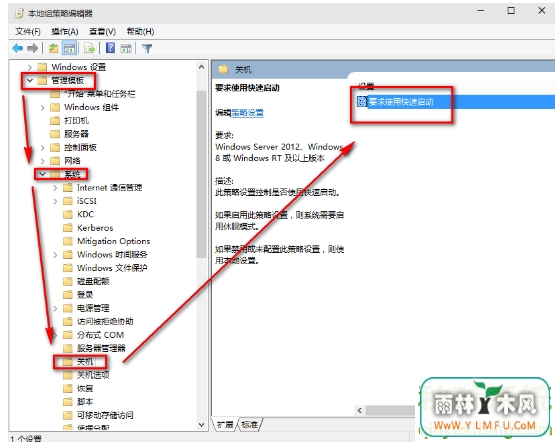Viewport: 555px width, 442px height.
Task: Expand the Windows 组件 folder
Action: (x=42, y=108)
